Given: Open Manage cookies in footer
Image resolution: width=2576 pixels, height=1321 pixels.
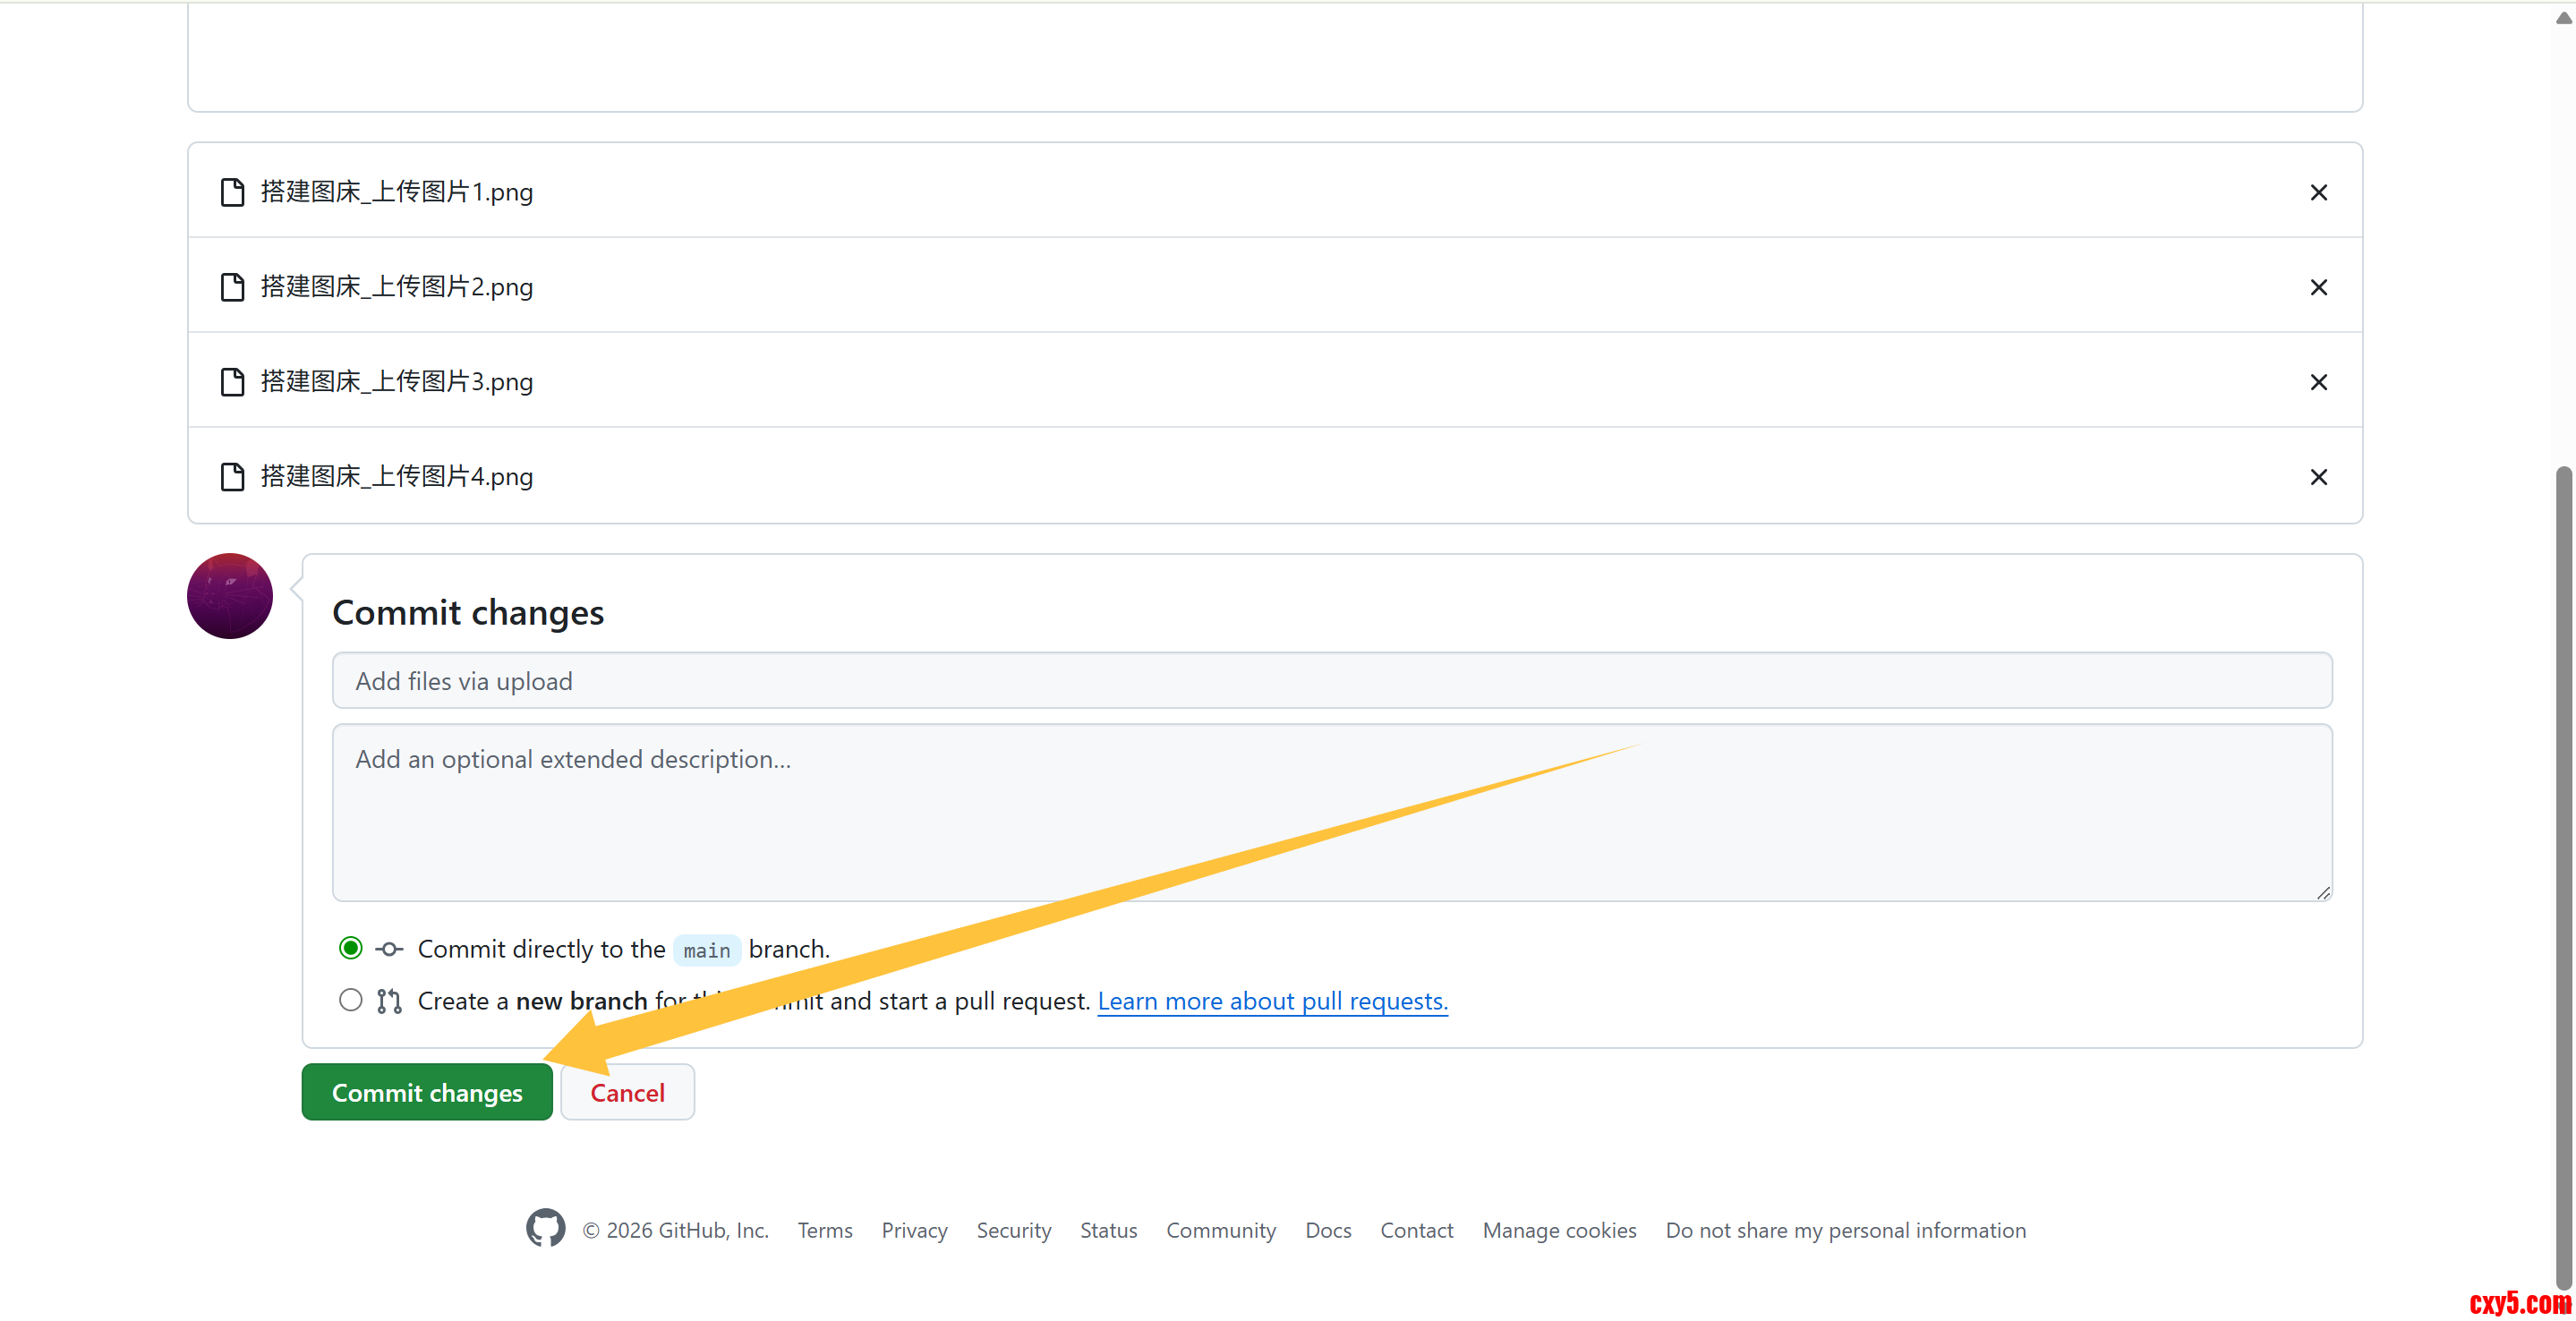Looking at the screenshot, I should click(1558, 1230).
